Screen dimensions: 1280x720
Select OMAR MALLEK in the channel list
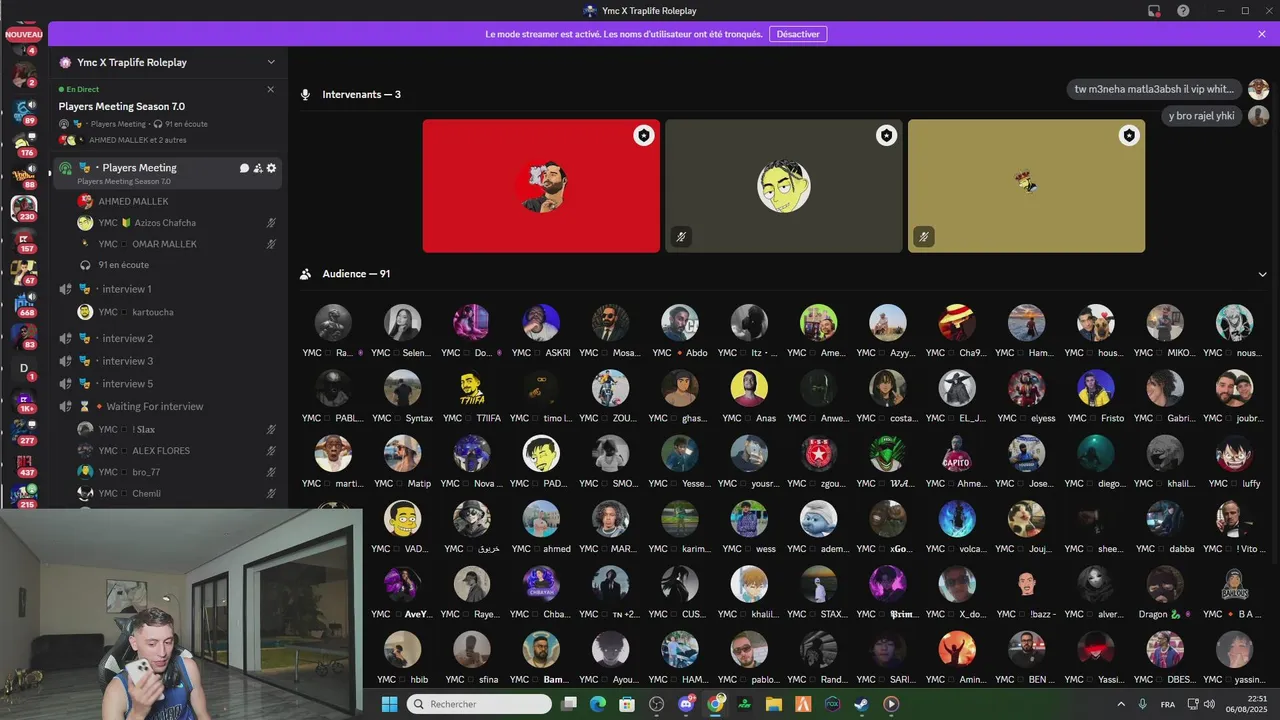[177, 244]
